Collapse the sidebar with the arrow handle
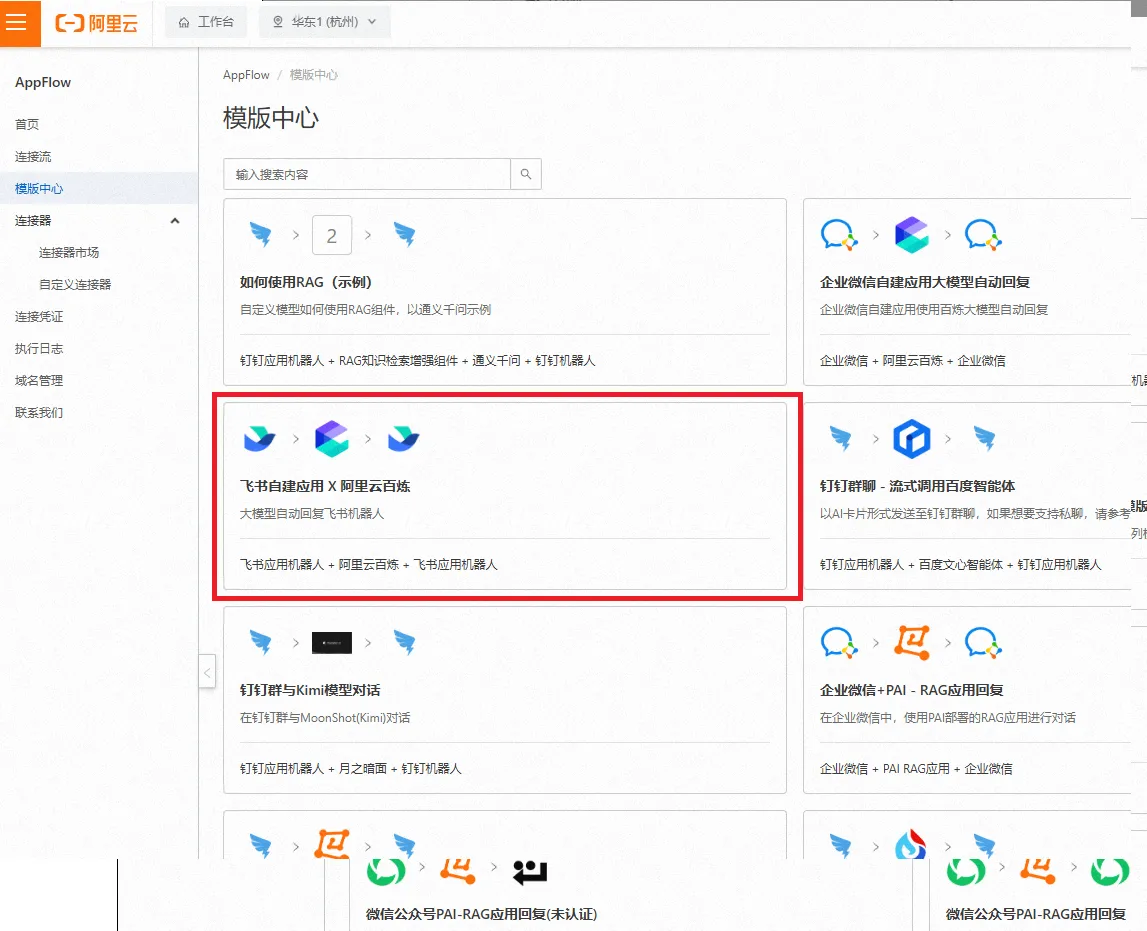The height and width of the screenshot is (931, 1147). (x=207, y=673)
